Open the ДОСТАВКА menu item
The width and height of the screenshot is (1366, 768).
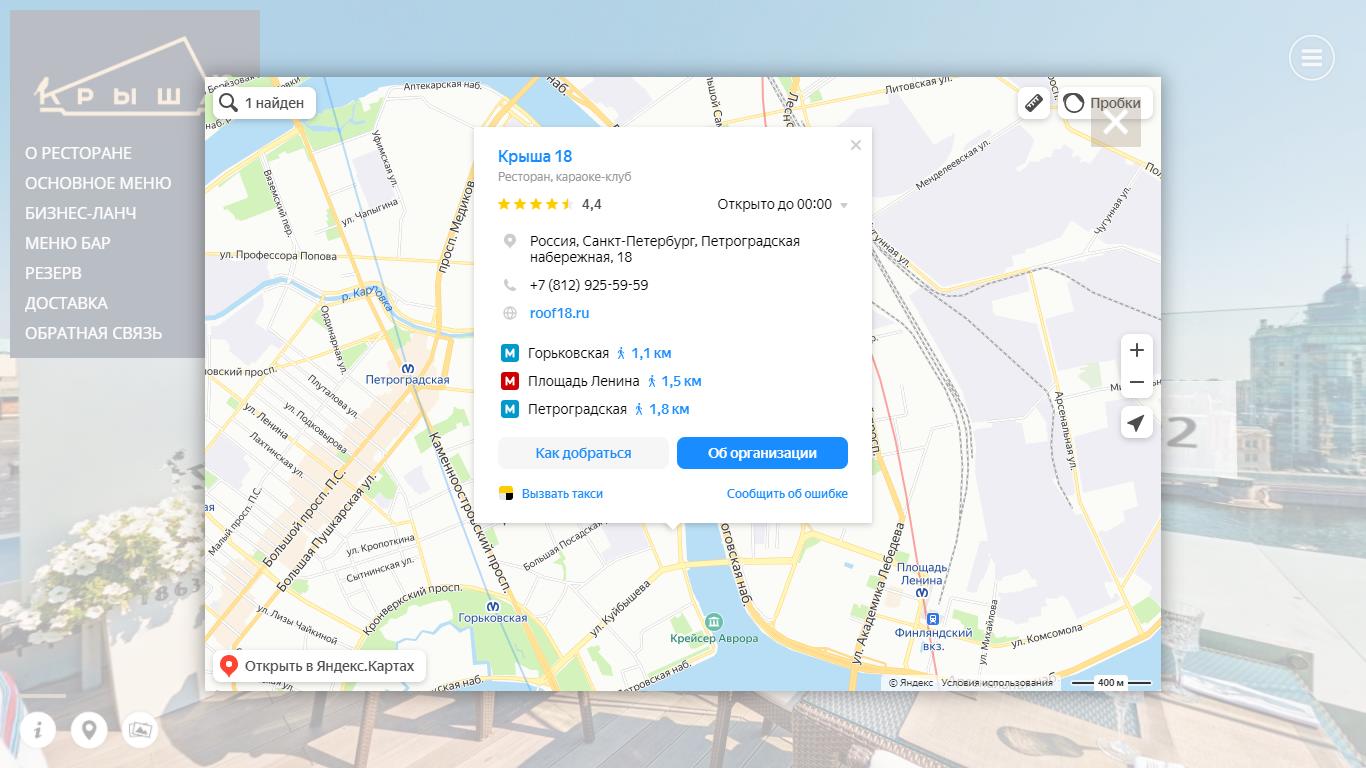click(66, 303)
